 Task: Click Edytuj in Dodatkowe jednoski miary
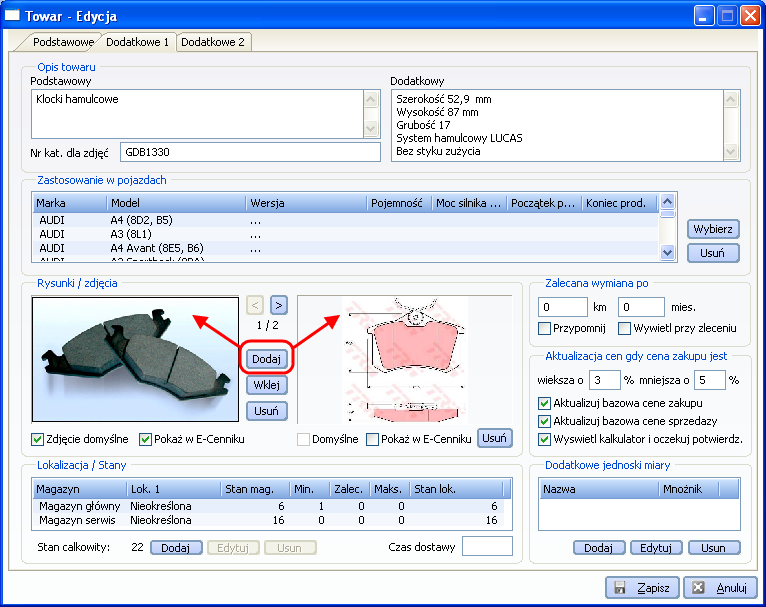[656, 548]
